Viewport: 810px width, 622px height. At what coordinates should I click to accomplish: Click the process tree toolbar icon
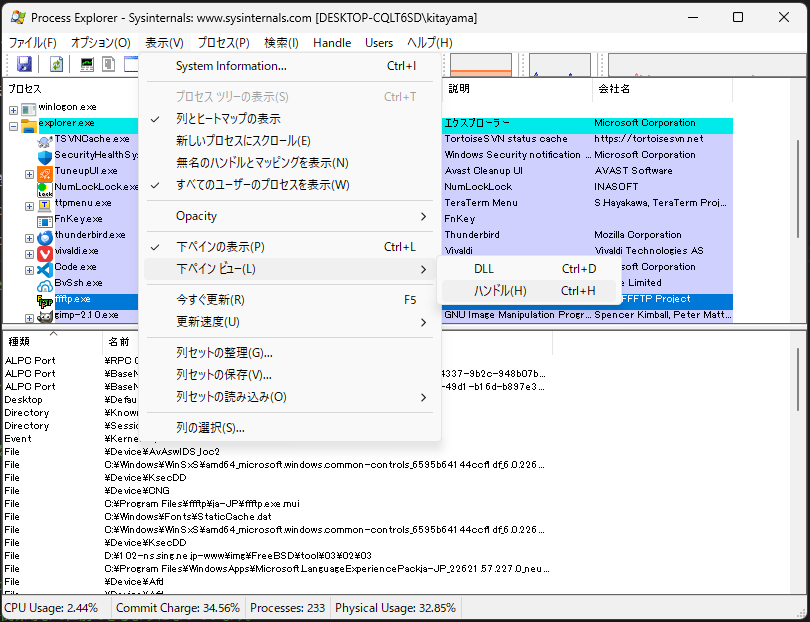click(108, 64)
